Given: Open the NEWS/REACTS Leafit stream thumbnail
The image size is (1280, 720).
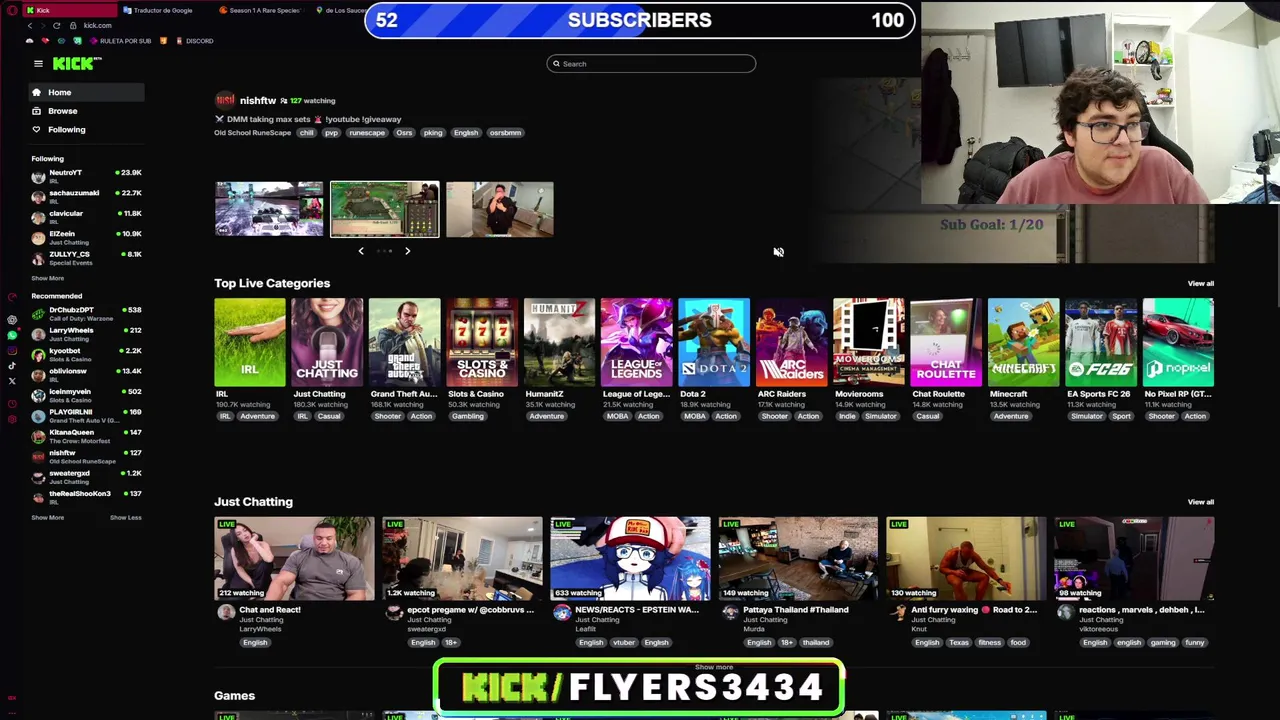Looking at the screenshot, I should [630, 559].
